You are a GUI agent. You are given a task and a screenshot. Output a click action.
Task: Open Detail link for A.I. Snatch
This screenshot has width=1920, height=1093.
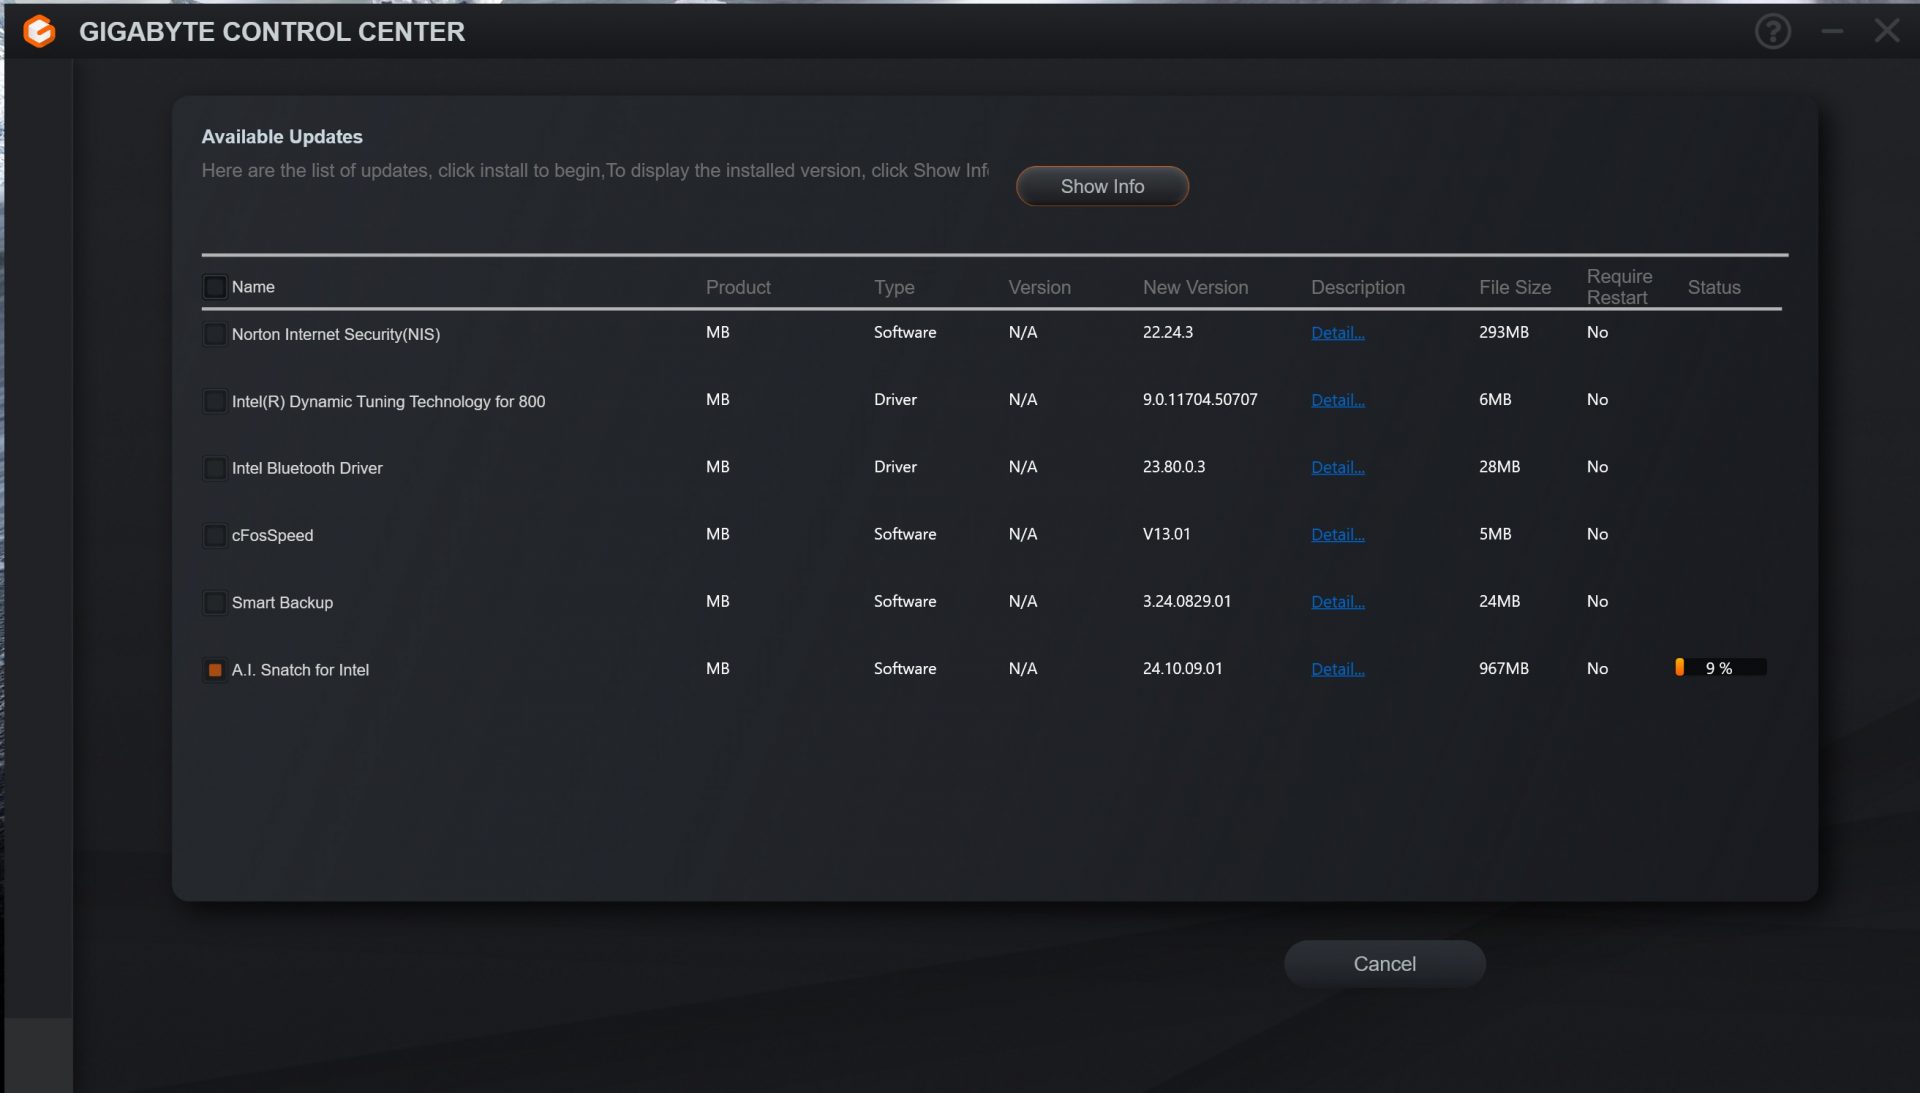pyautogui.click(x=1337, y=669)
